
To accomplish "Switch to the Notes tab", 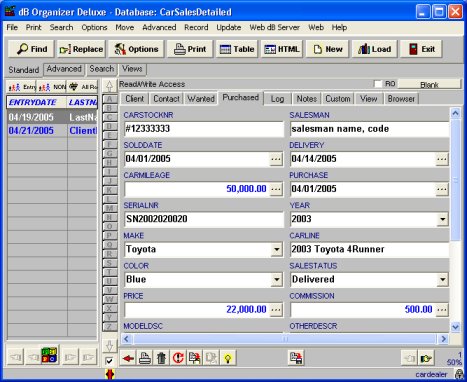I will click(x=306, y=99).
